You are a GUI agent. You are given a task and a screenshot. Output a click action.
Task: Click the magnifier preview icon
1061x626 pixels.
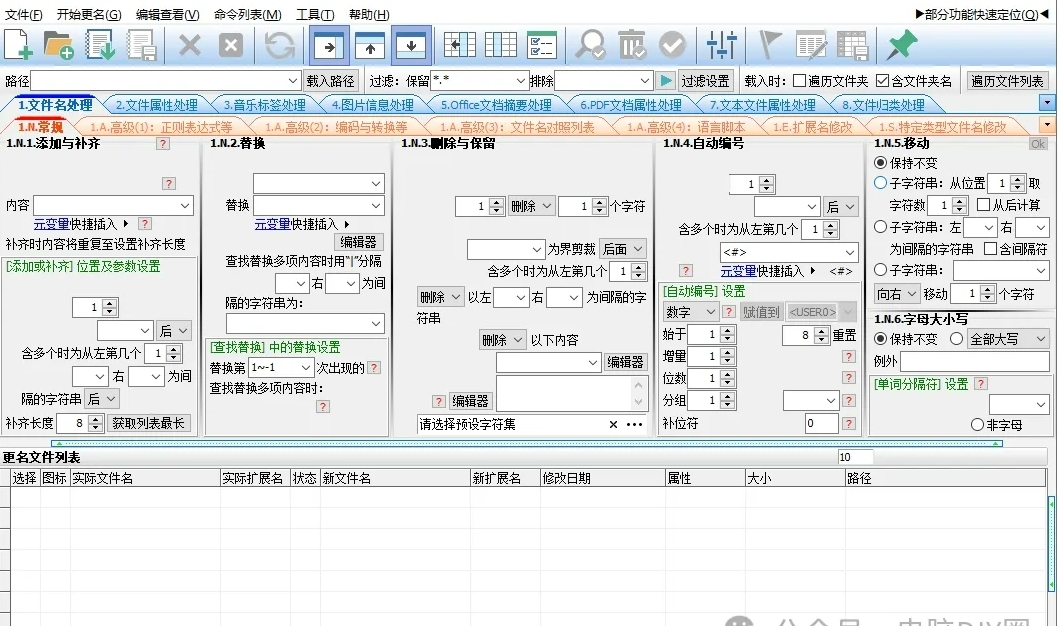(x=591, y=45)
